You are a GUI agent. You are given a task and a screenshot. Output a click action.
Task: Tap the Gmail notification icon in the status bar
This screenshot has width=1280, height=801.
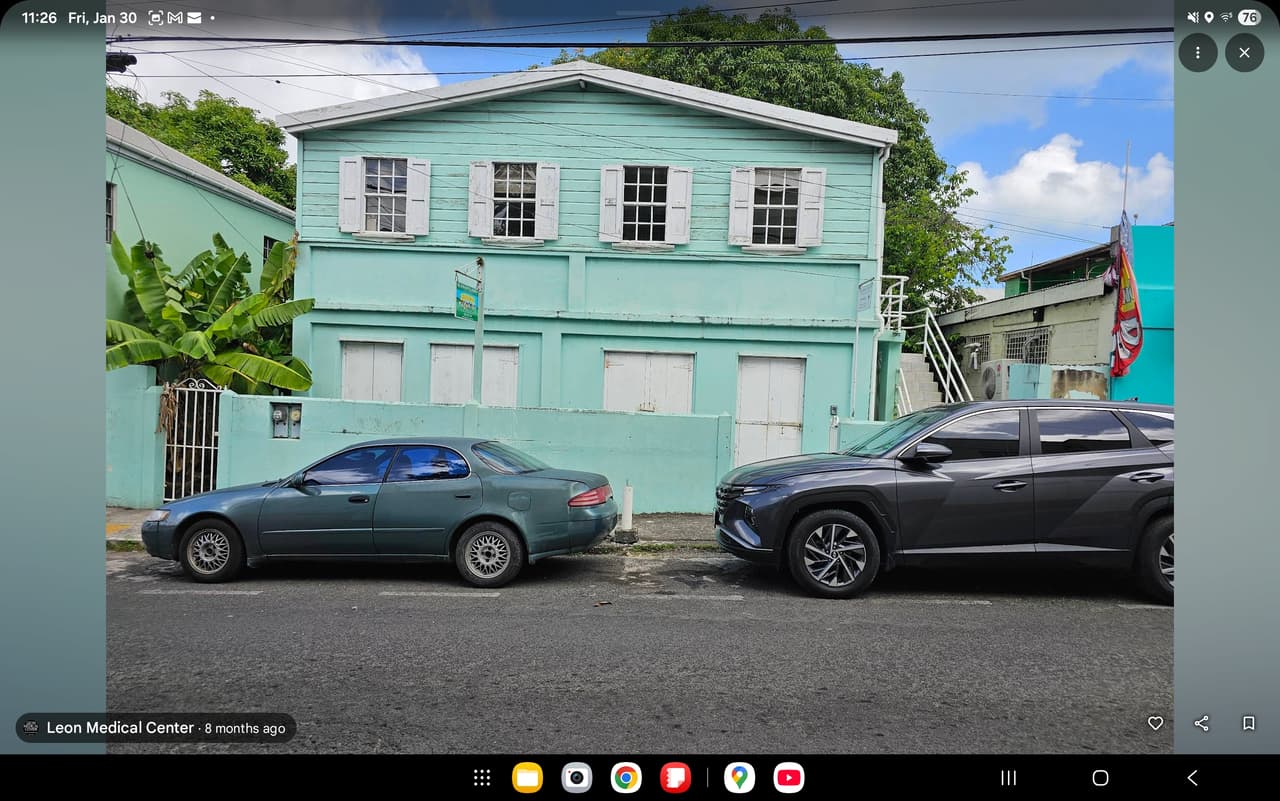click(175, 18)
